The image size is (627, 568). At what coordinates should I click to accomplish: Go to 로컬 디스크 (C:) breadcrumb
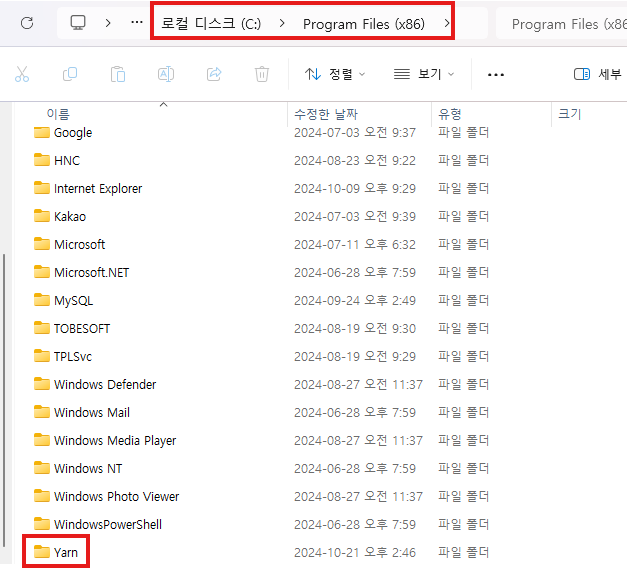211,24
